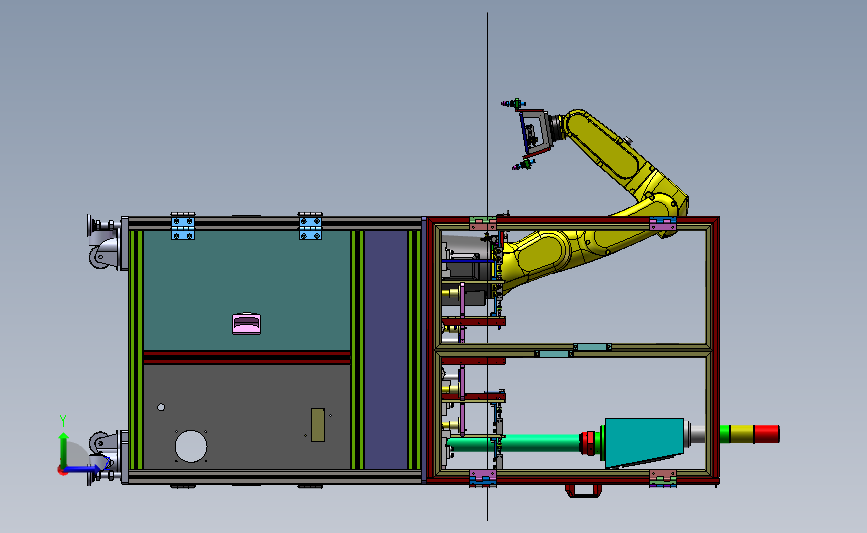867x533 pixels.
Task: Select the dark gray panel with the round hole
Action: click(246, 417)
